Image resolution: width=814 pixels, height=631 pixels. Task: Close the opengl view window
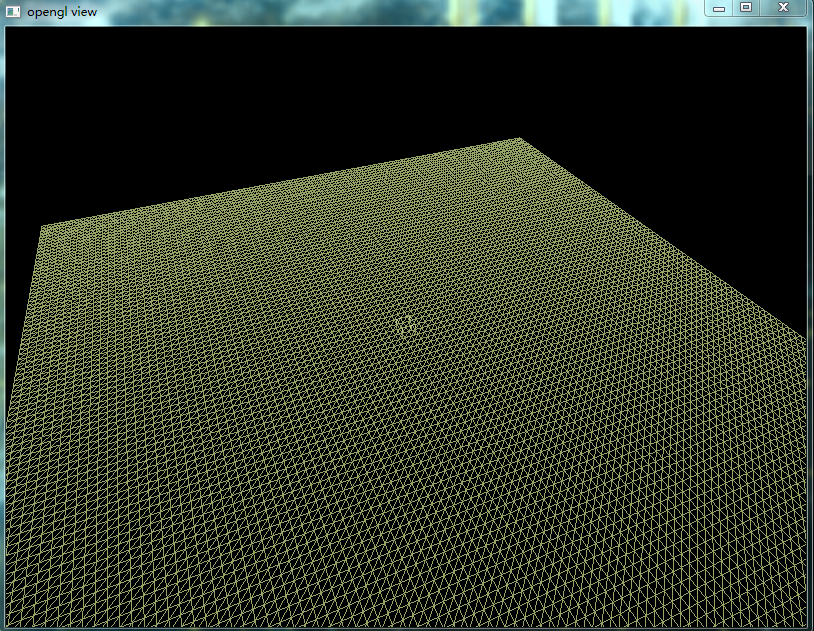(x=783, y=8)
